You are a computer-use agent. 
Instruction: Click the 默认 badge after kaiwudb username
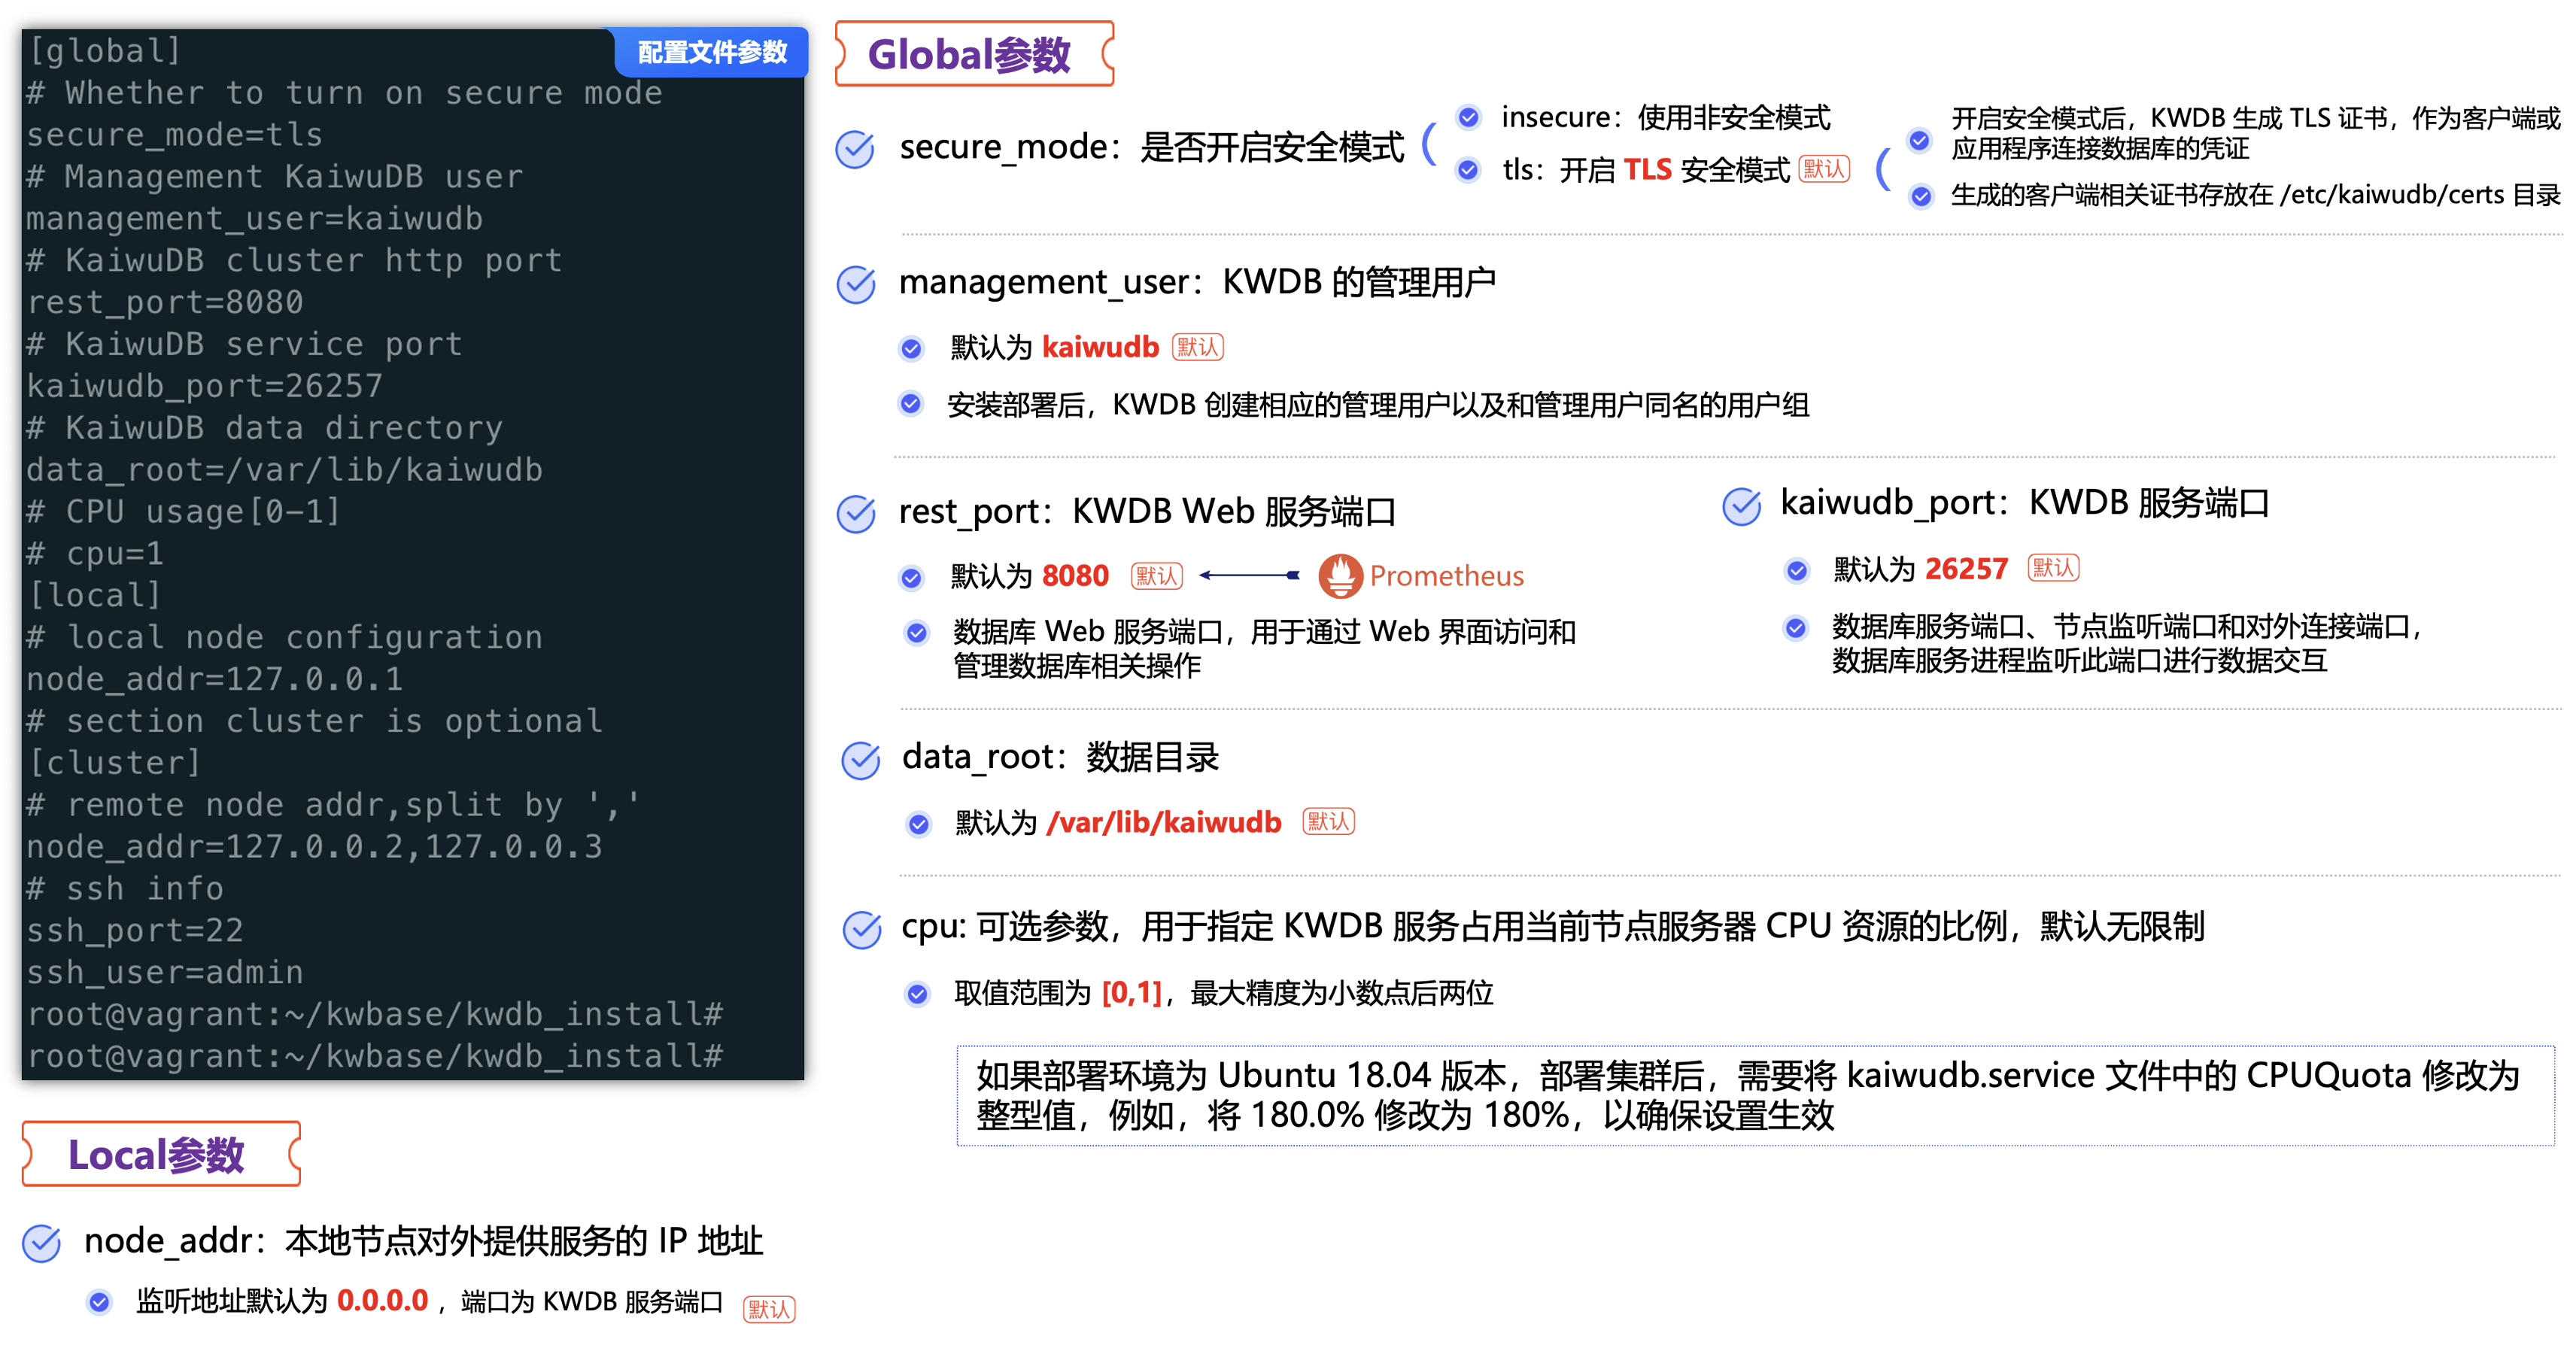[1197, 347]
